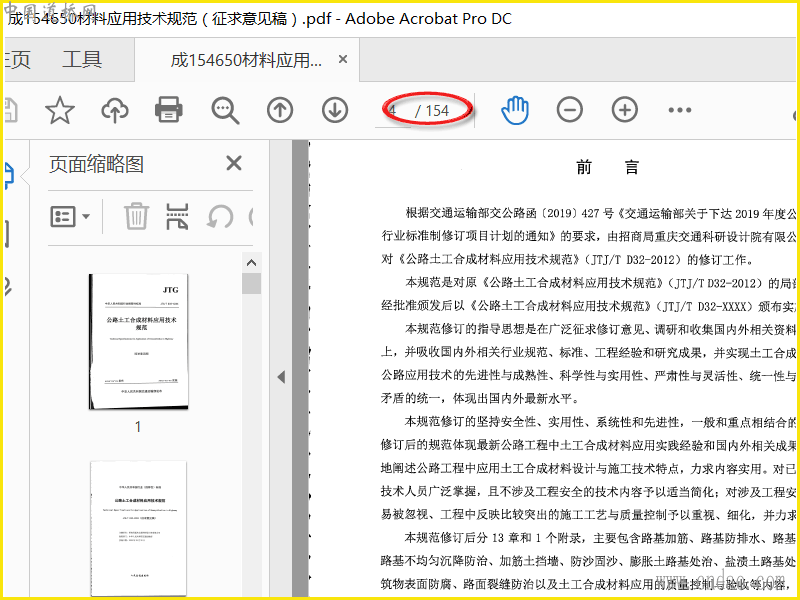The width and height of the screenshot is (800, 600).
Task: Open the home tab ending in 页
Action: [x=16, y=60]
